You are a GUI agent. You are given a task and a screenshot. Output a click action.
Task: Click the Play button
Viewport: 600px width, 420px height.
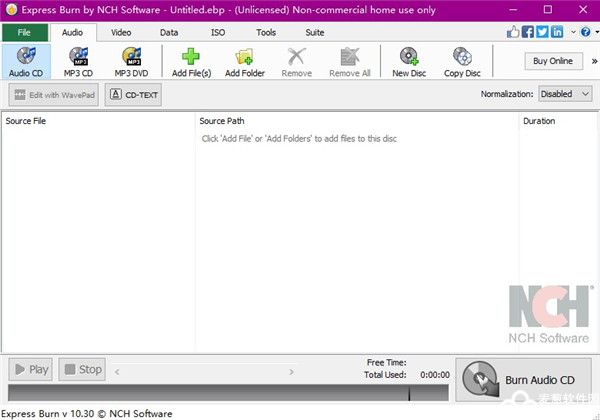tap(31, 369)
